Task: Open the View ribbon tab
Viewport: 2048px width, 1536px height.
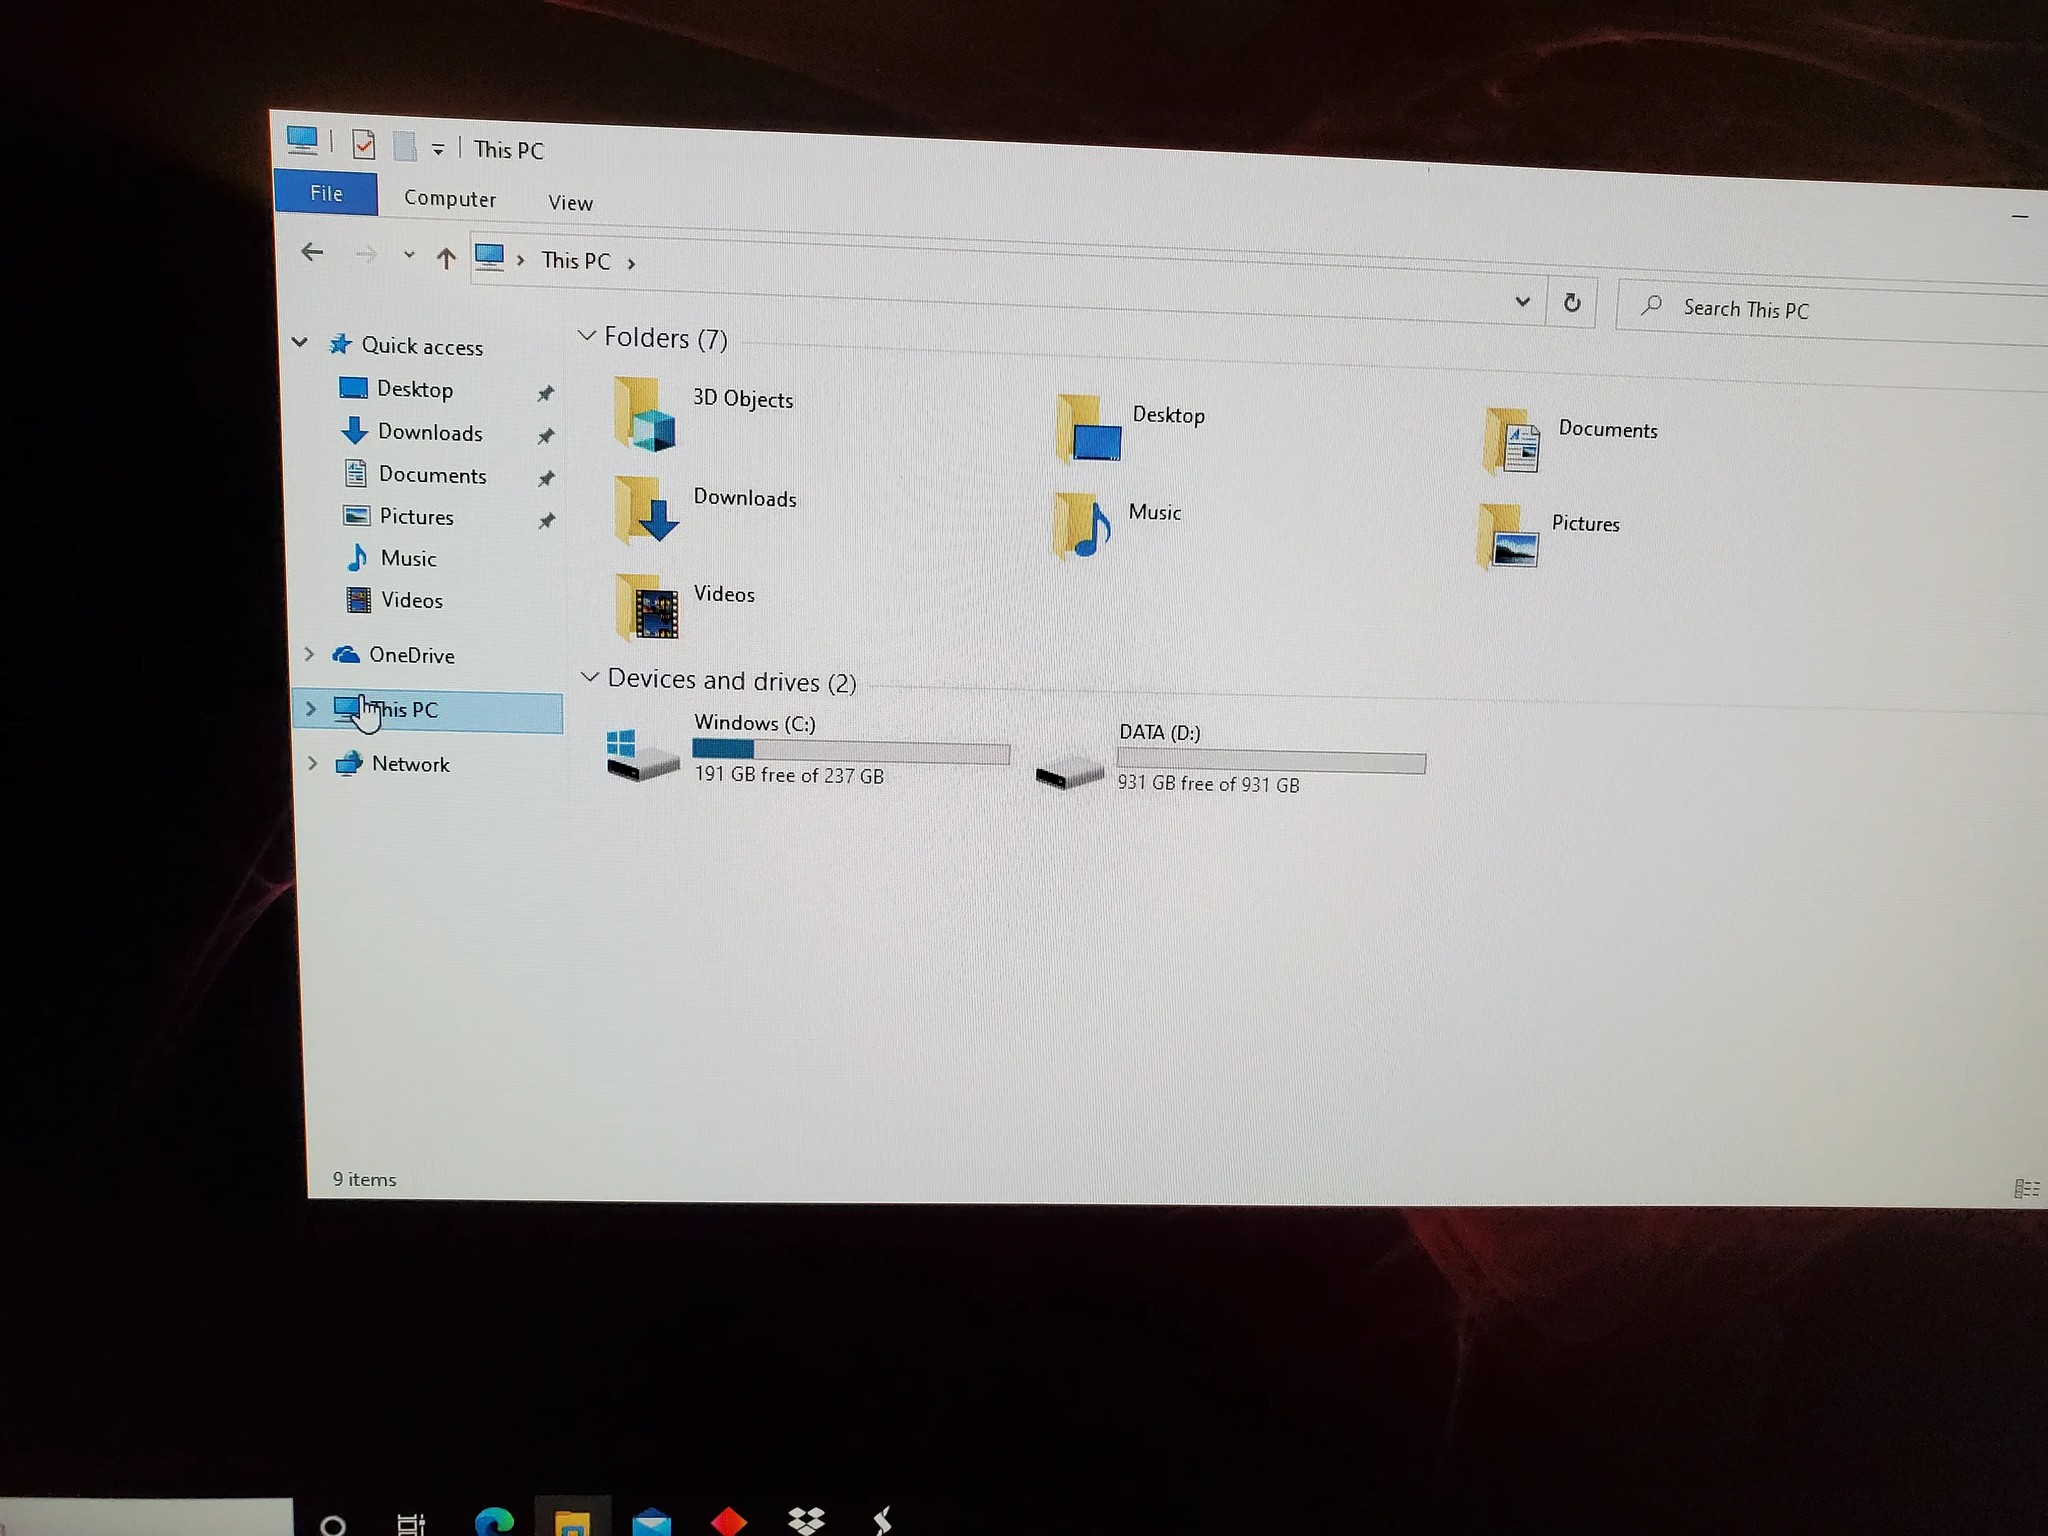Action: (569, 202)
